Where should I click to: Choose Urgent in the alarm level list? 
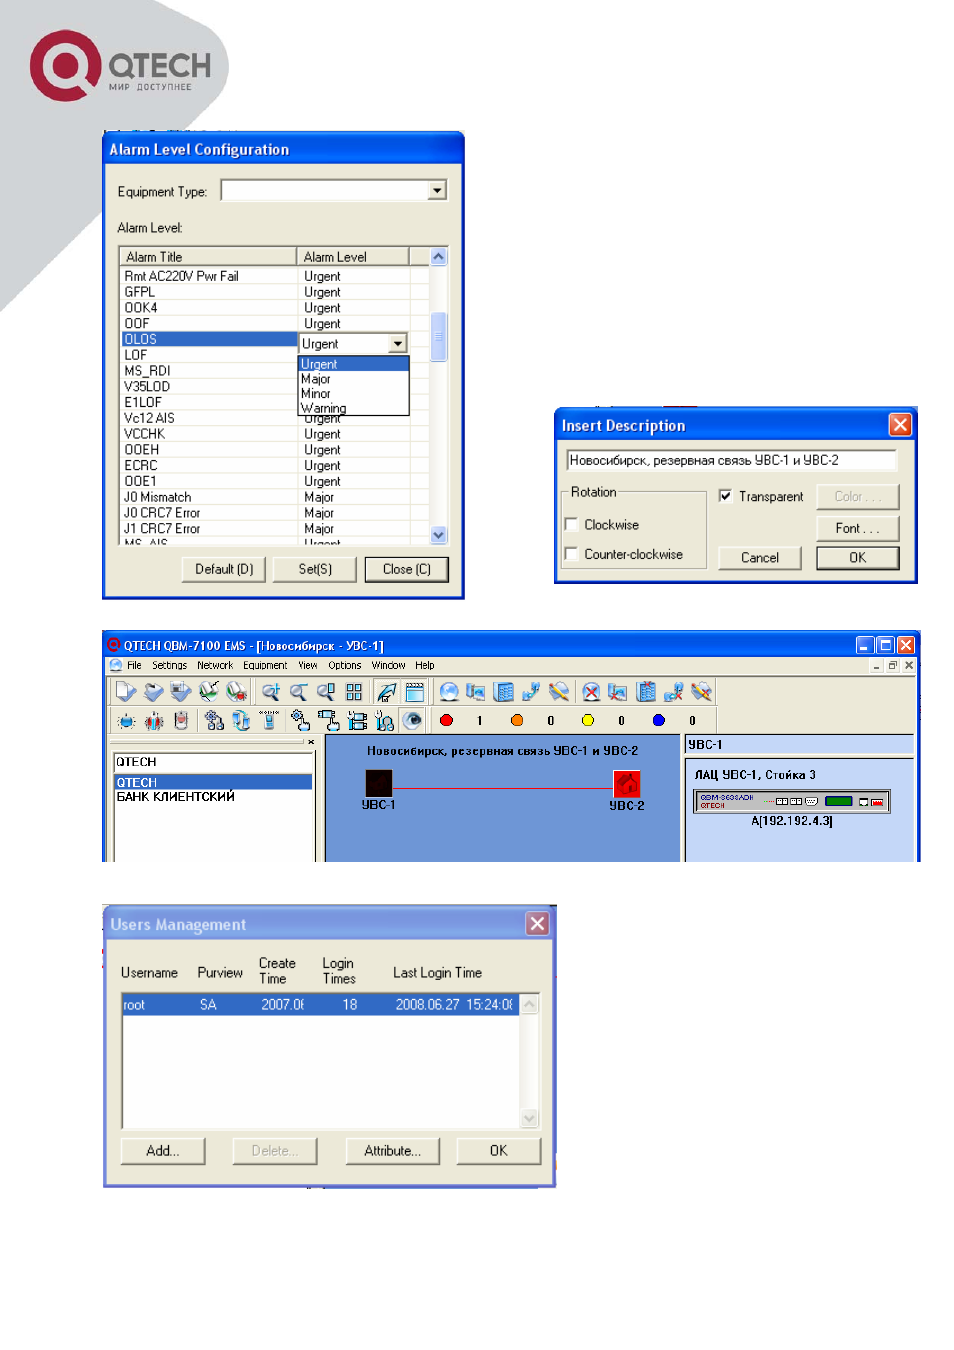[x=354, y=364]
